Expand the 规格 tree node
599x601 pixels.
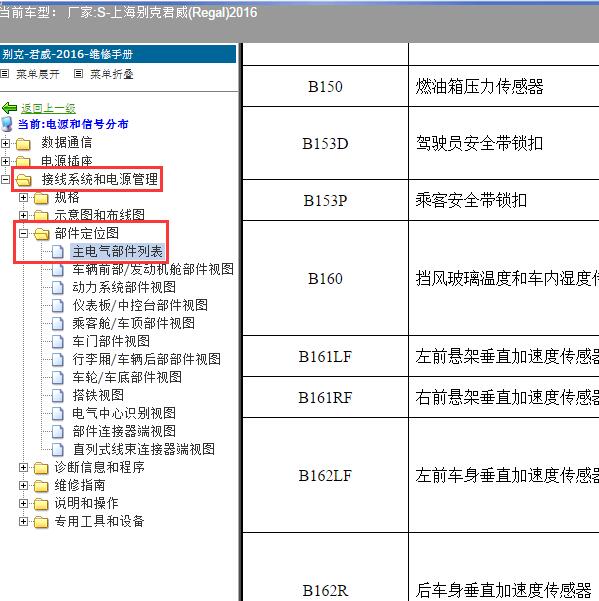[23, 198]
